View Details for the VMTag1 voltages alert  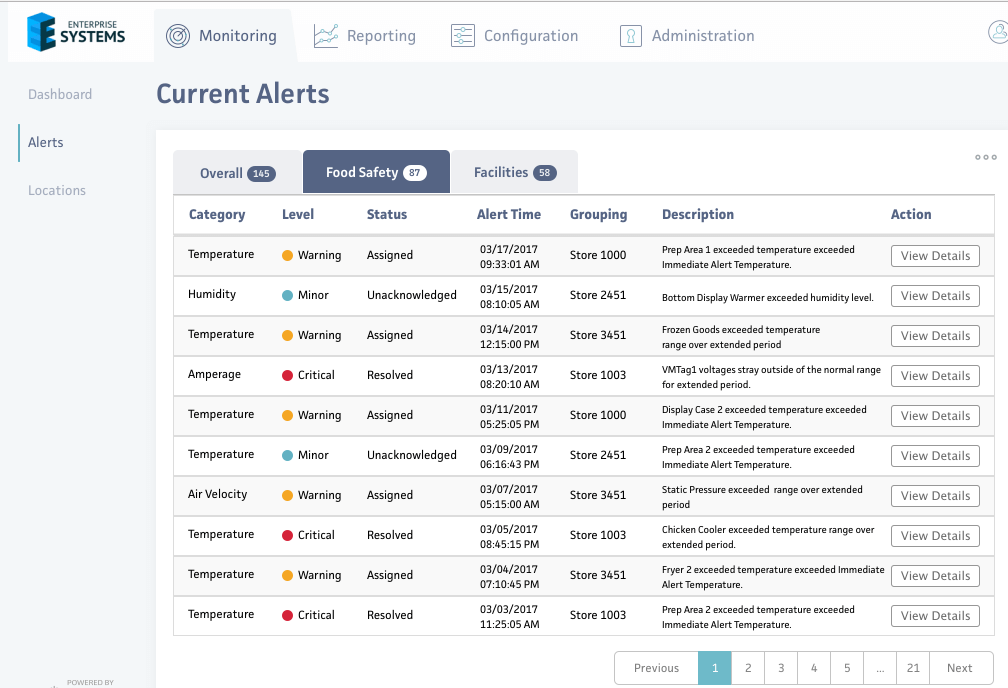coord(935,376)
